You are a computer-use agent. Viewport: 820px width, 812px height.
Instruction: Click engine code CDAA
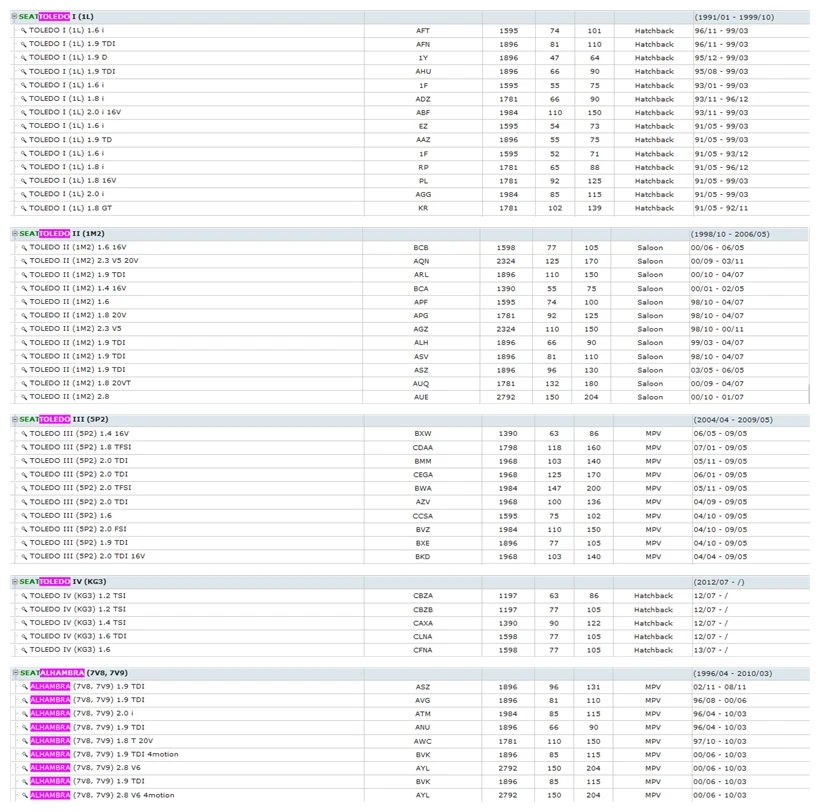(x=423, y=448)
